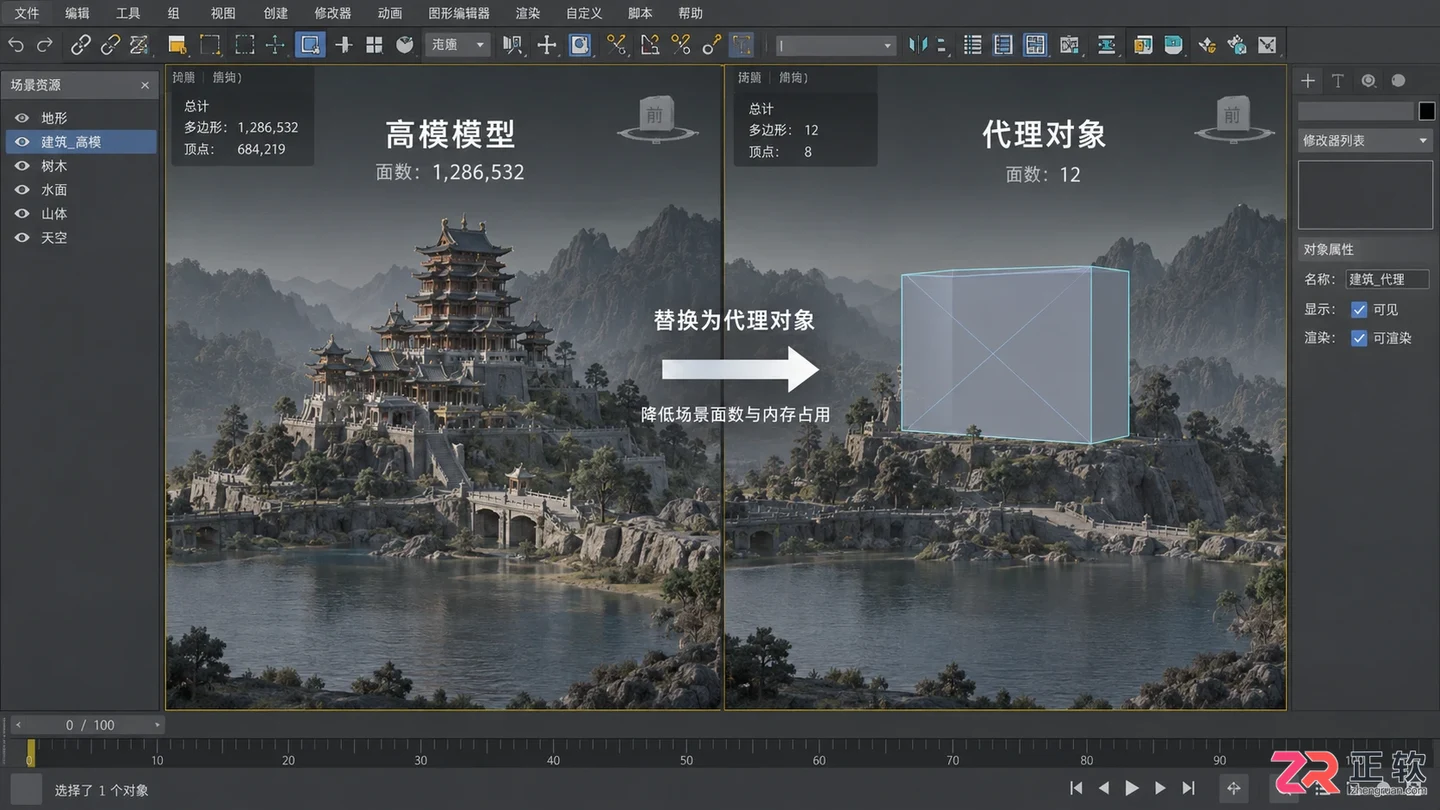The width and height of the screenshot is (1440, 810).
Task: Open the 脚本 menu
Action: tap(640, 13)
